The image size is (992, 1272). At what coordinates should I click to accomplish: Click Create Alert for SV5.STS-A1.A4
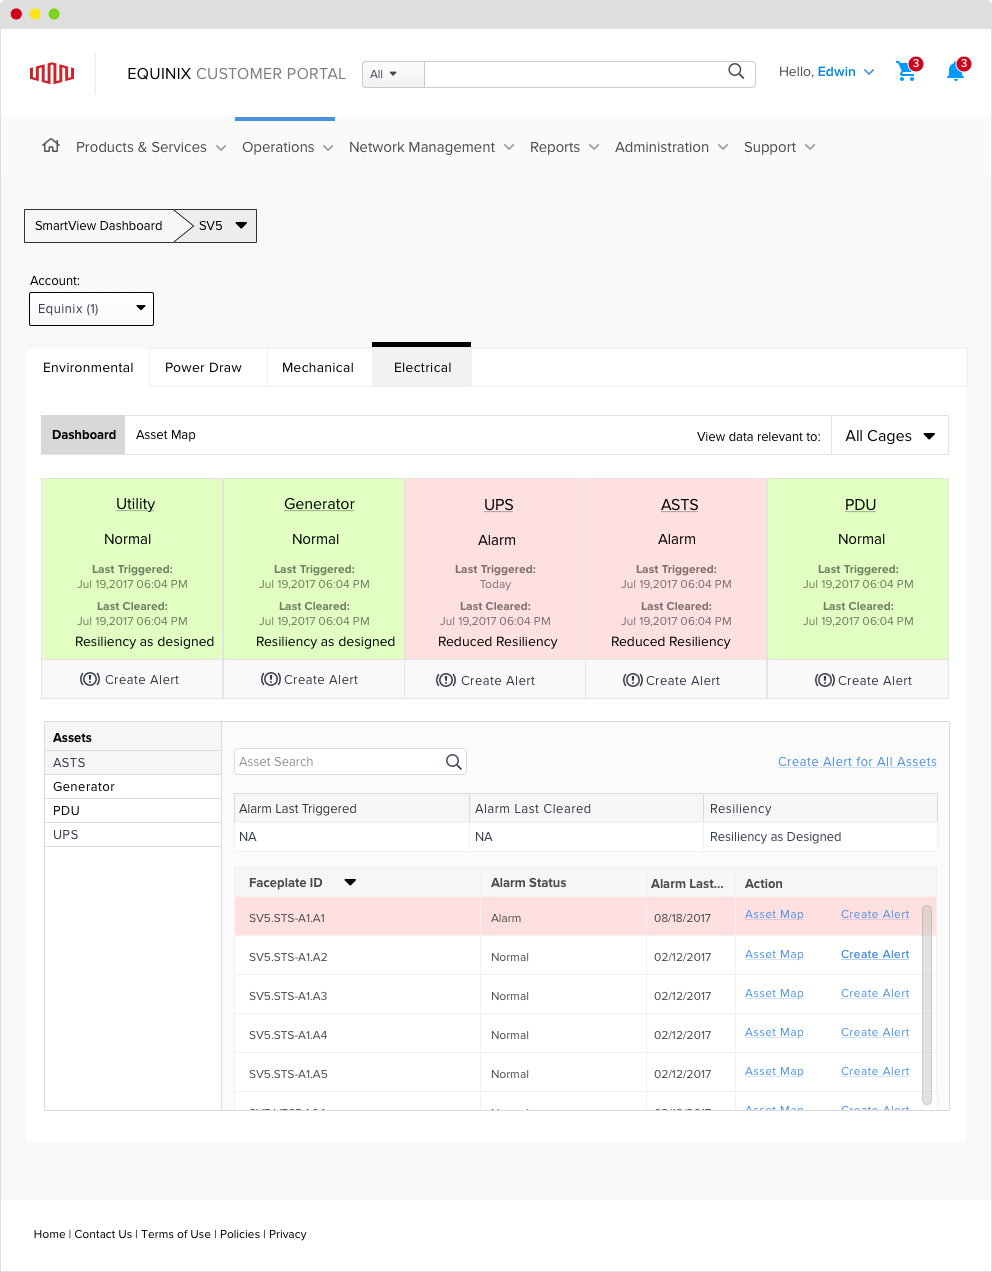point(875,1032)
